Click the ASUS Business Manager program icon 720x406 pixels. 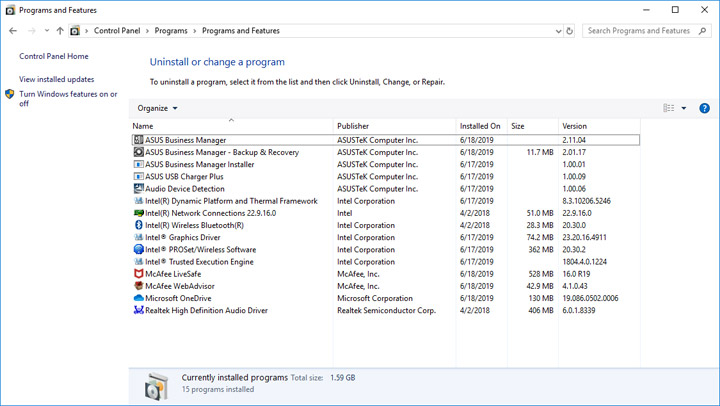point(138,140)
